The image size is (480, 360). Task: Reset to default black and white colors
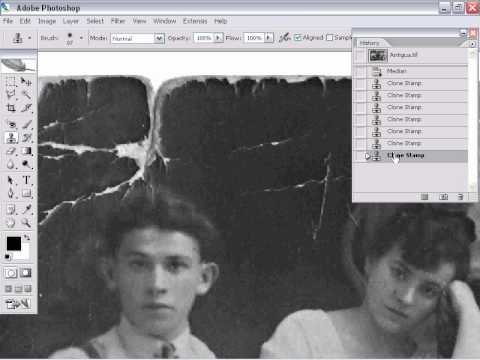pos(7,257)
